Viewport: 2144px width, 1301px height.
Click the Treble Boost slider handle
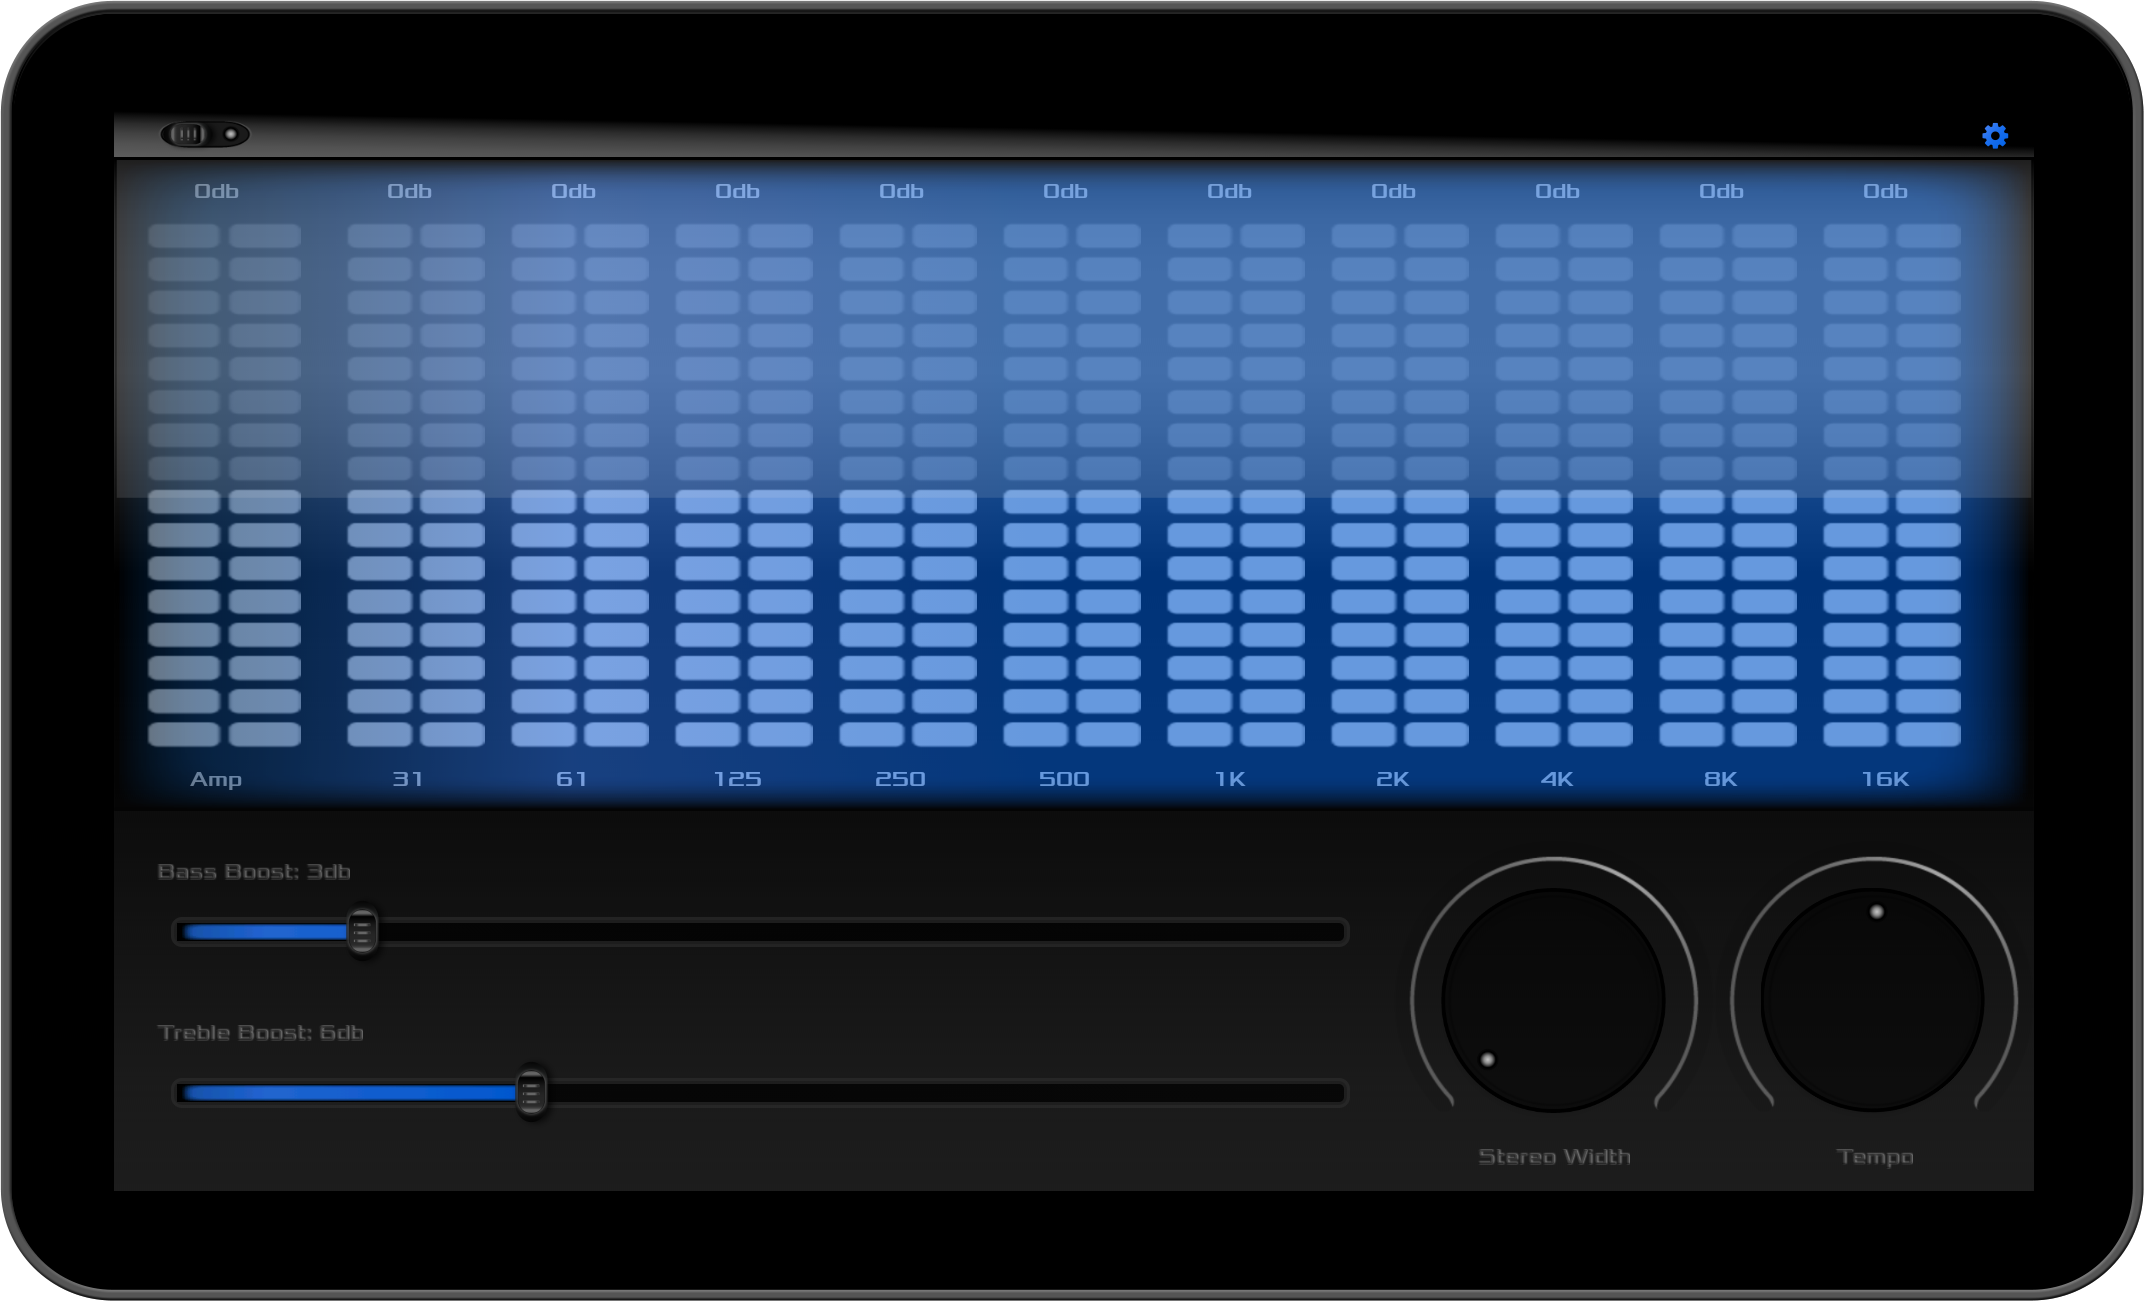coord(532,1092)
